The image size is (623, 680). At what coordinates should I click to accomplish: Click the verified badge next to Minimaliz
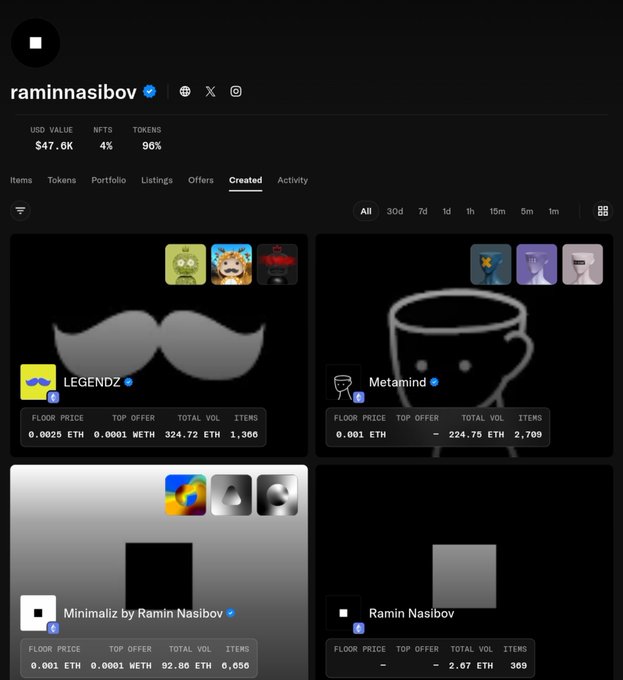(x=231, y=613)
